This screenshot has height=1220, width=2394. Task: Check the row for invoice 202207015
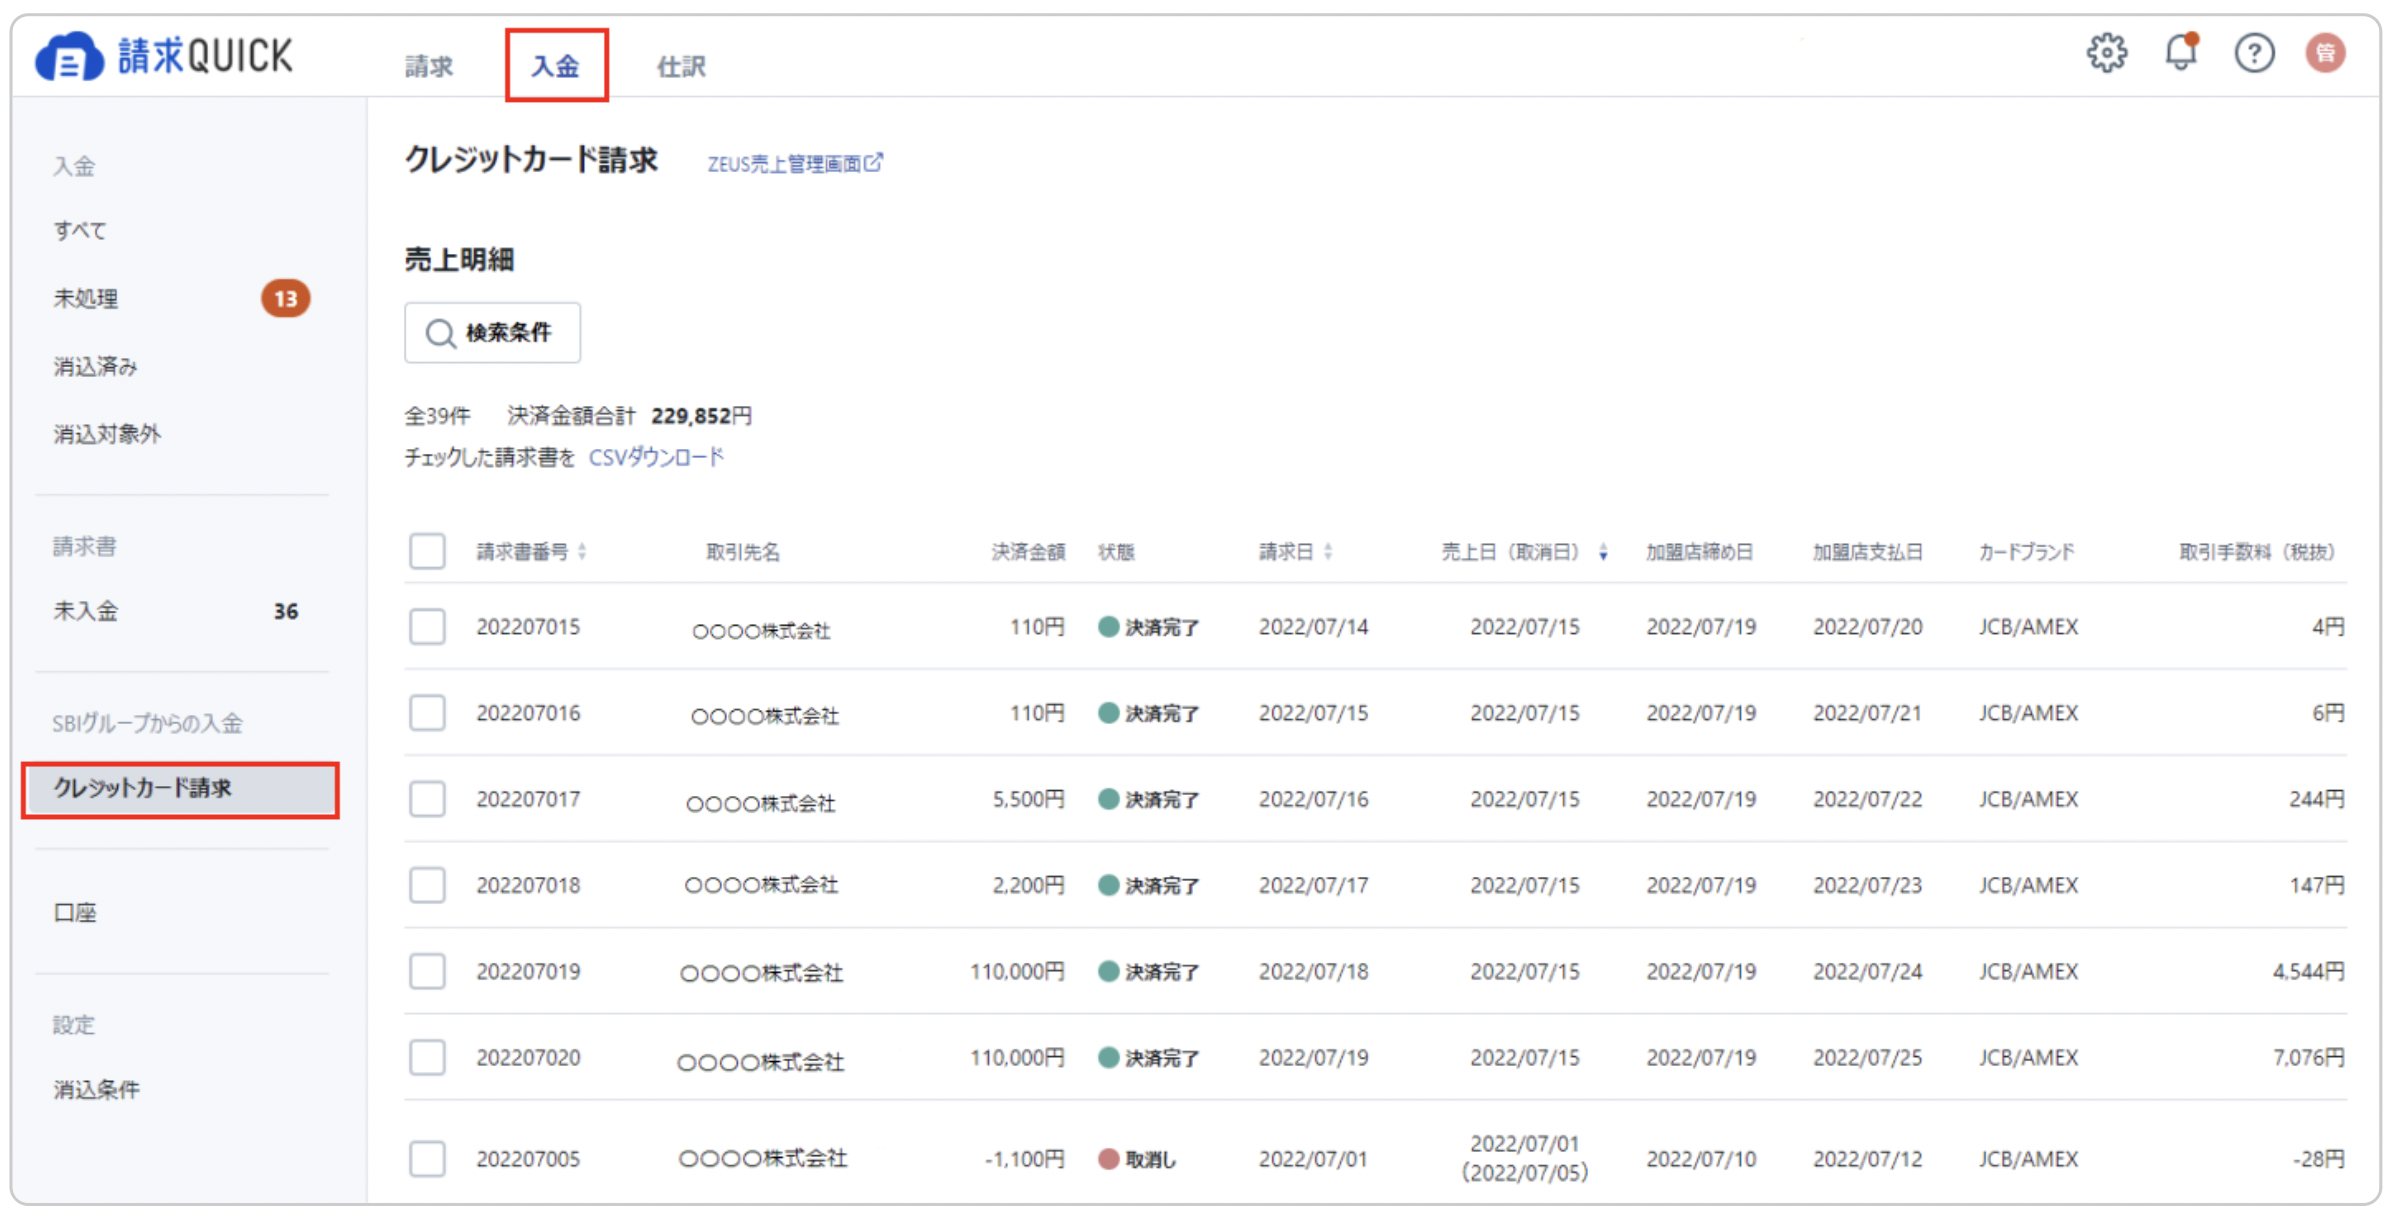[427, 627]
